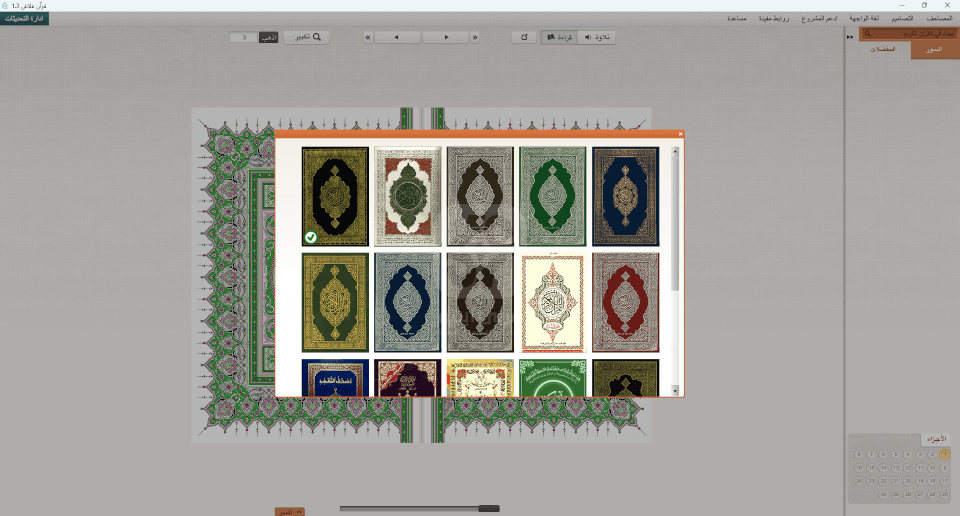Viewport: 960px width, 516px height.
Task: Choose the grey cover with red medallion
Action: 625,302
